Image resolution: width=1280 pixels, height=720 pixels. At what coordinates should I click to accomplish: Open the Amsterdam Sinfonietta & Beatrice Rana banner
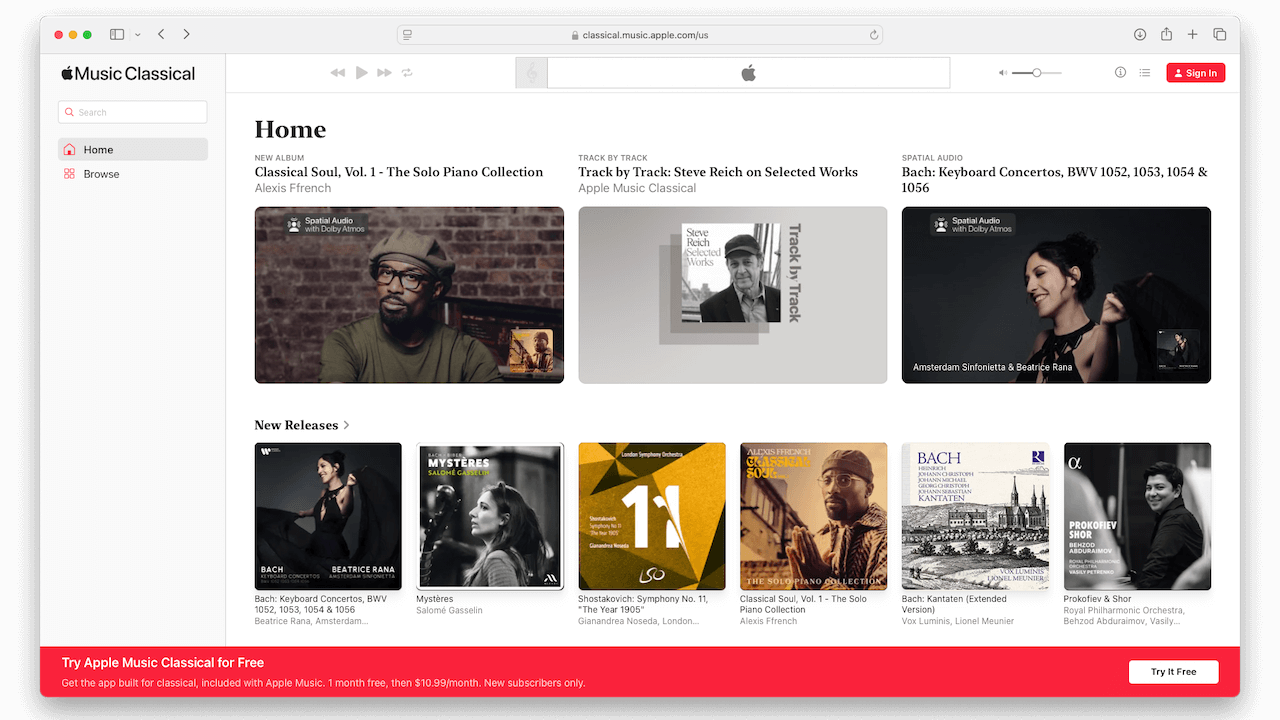tap(1056, 295)
